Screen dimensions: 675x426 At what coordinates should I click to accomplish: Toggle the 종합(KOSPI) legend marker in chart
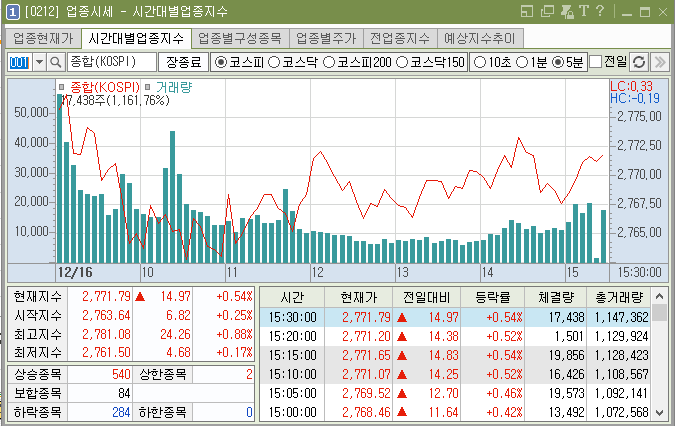(x=62, y=87)
